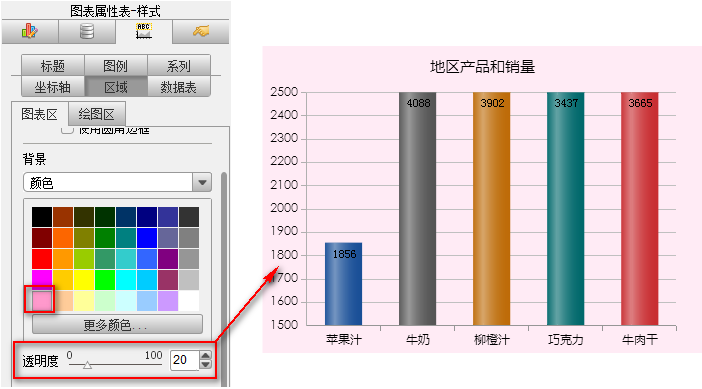Switch to the 绘图区 sub-tab

[97, 114]
